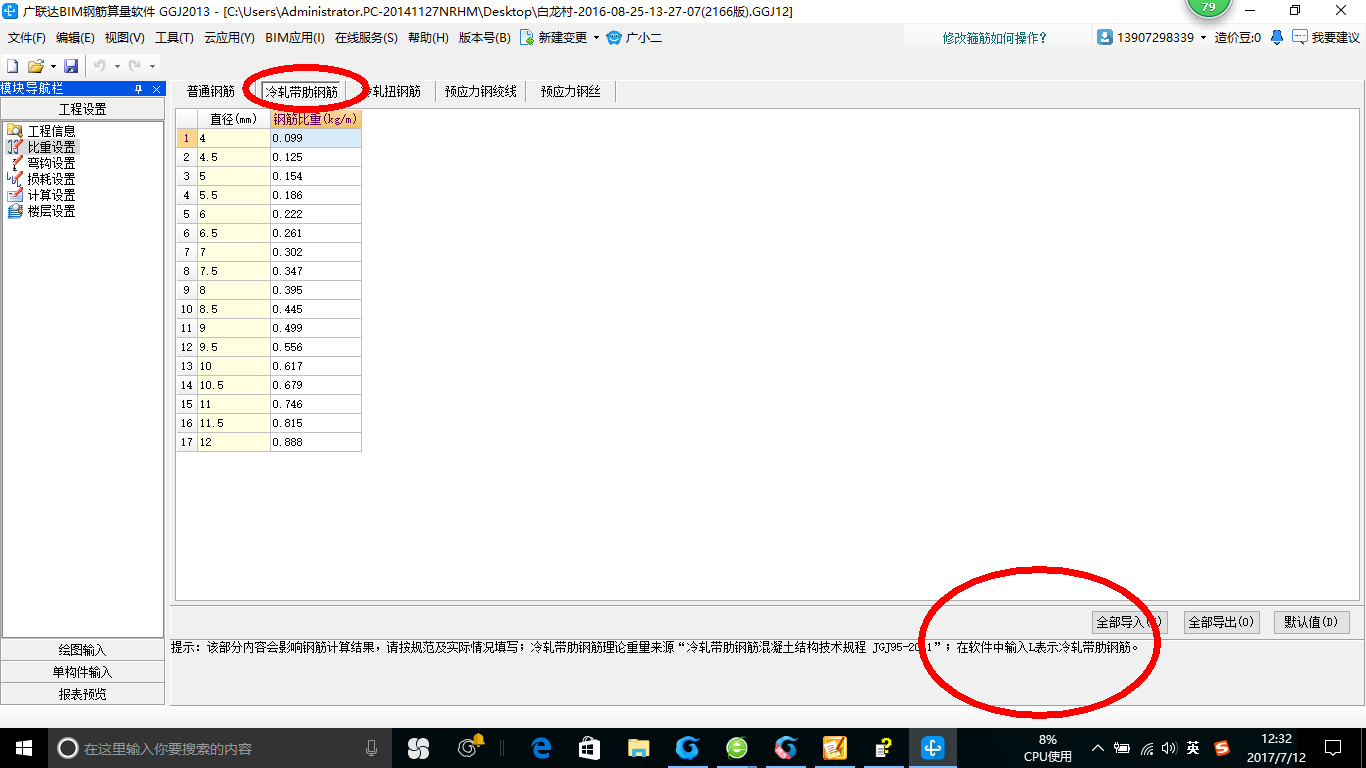Click the 全部导入 button
The image size is (1366, 768).
(x=1130, y=622)
